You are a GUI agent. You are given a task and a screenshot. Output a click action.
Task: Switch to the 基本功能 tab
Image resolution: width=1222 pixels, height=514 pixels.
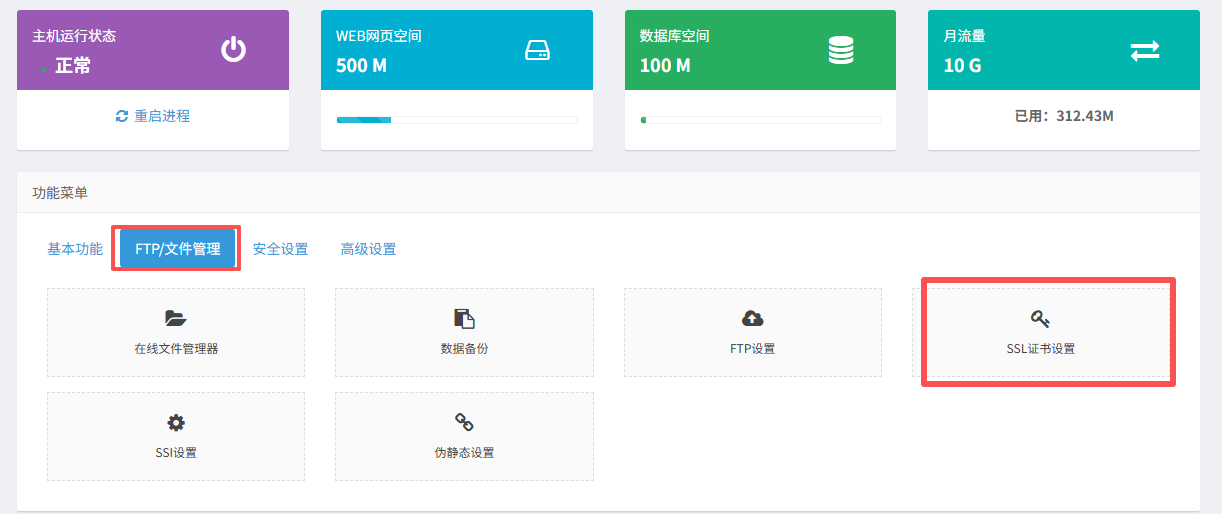tap(75, 249)
